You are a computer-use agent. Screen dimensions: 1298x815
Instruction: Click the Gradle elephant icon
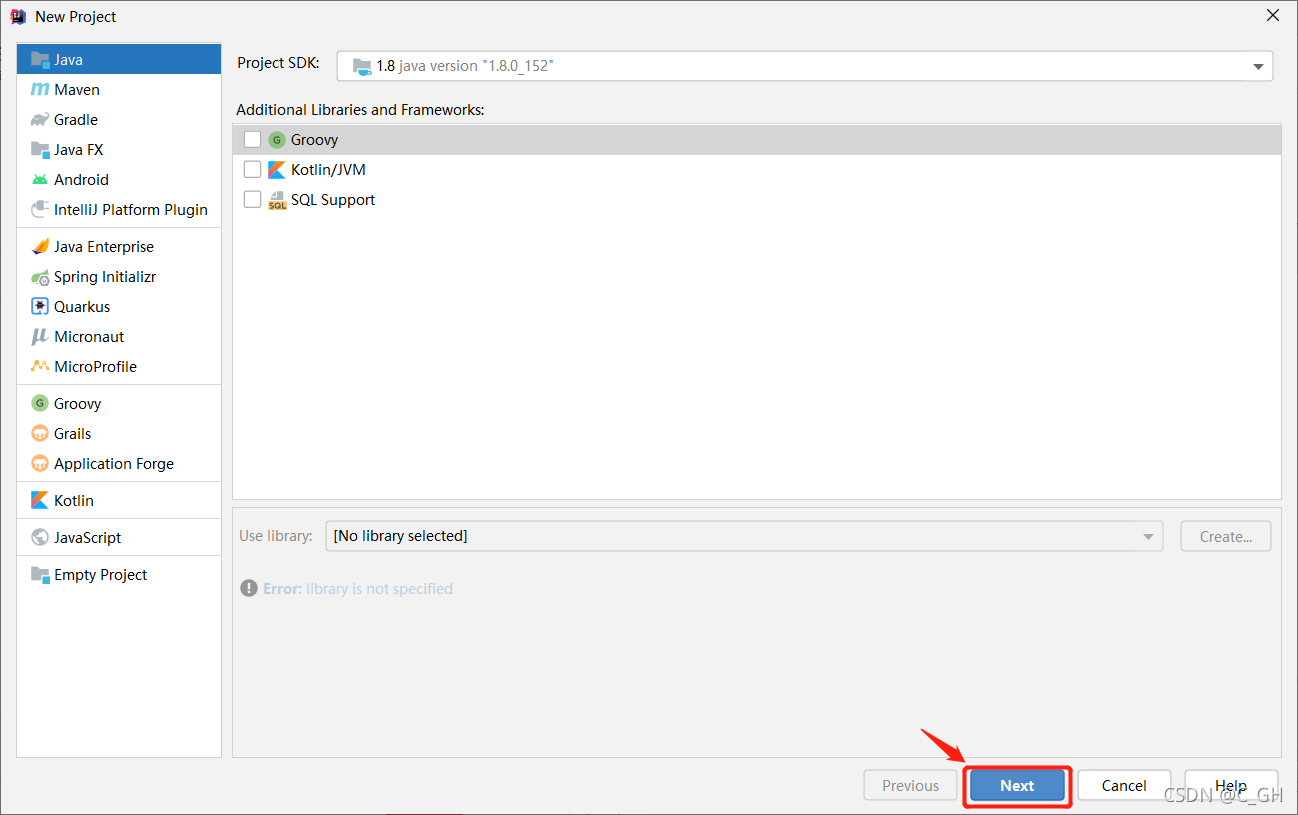point(40,119)
